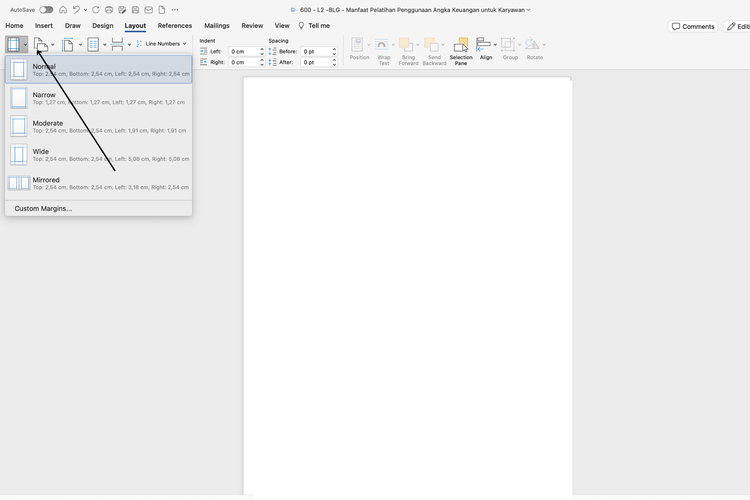This screenshot has height=500, width=750.
Task: Click the Email envelope icon
Action: (x=149, y=10)
